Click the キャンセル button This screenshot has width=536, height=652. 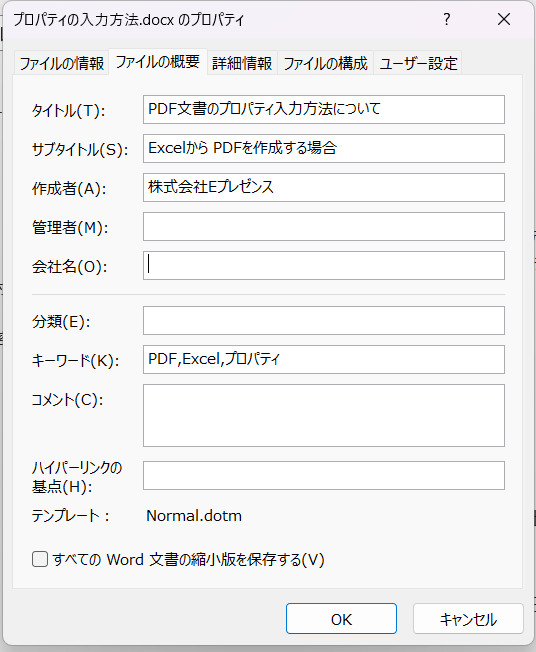coord(468,619)
